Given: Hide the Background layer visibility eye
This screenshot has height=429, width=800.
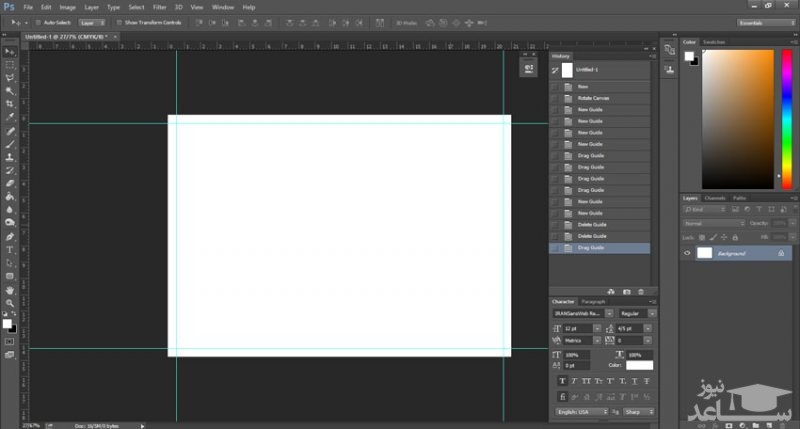Looking at the screenshot, I should click(687, 253).
